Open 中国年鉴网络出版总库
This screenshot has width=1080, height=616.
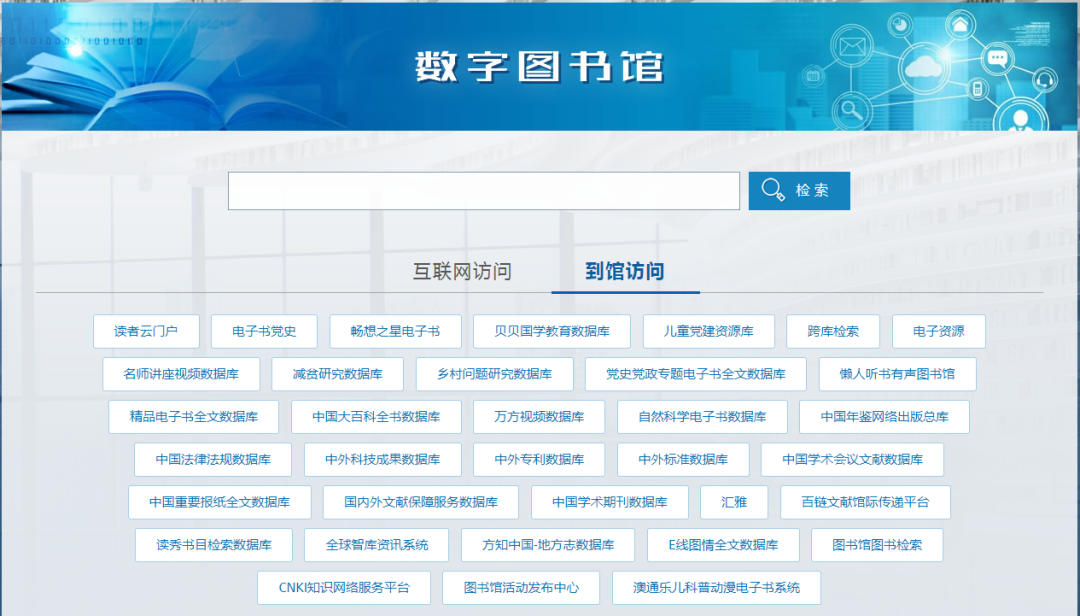(884, 417)
